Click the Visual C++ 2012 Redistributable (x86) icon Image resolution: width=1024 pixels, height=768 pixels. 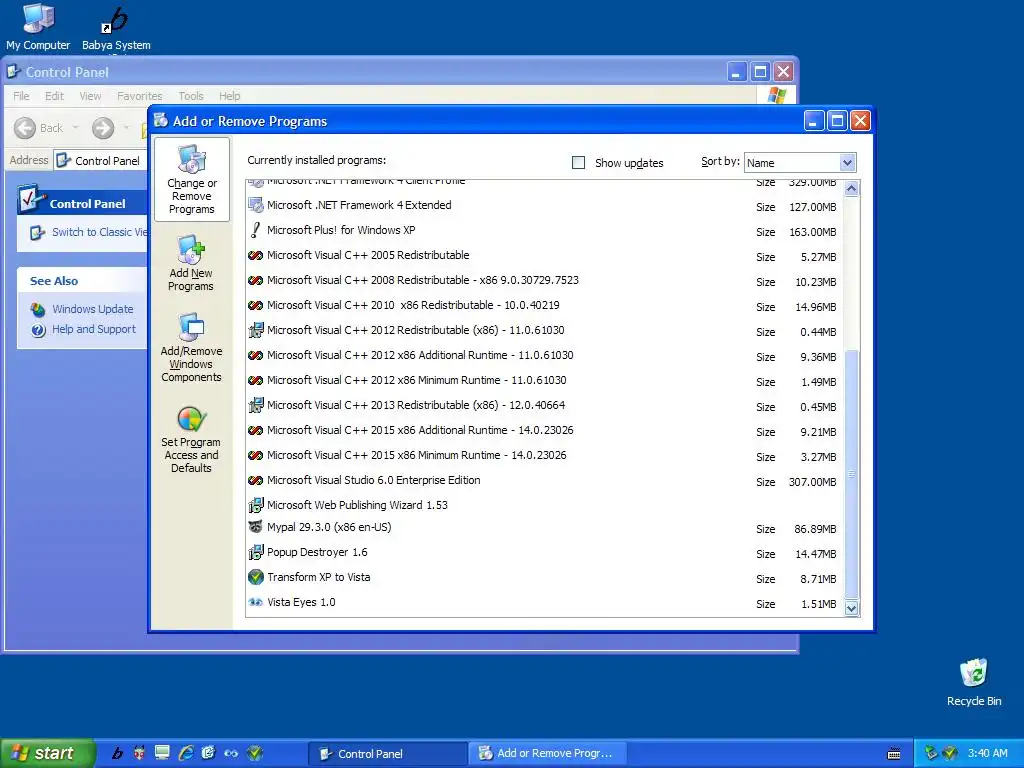255,330
